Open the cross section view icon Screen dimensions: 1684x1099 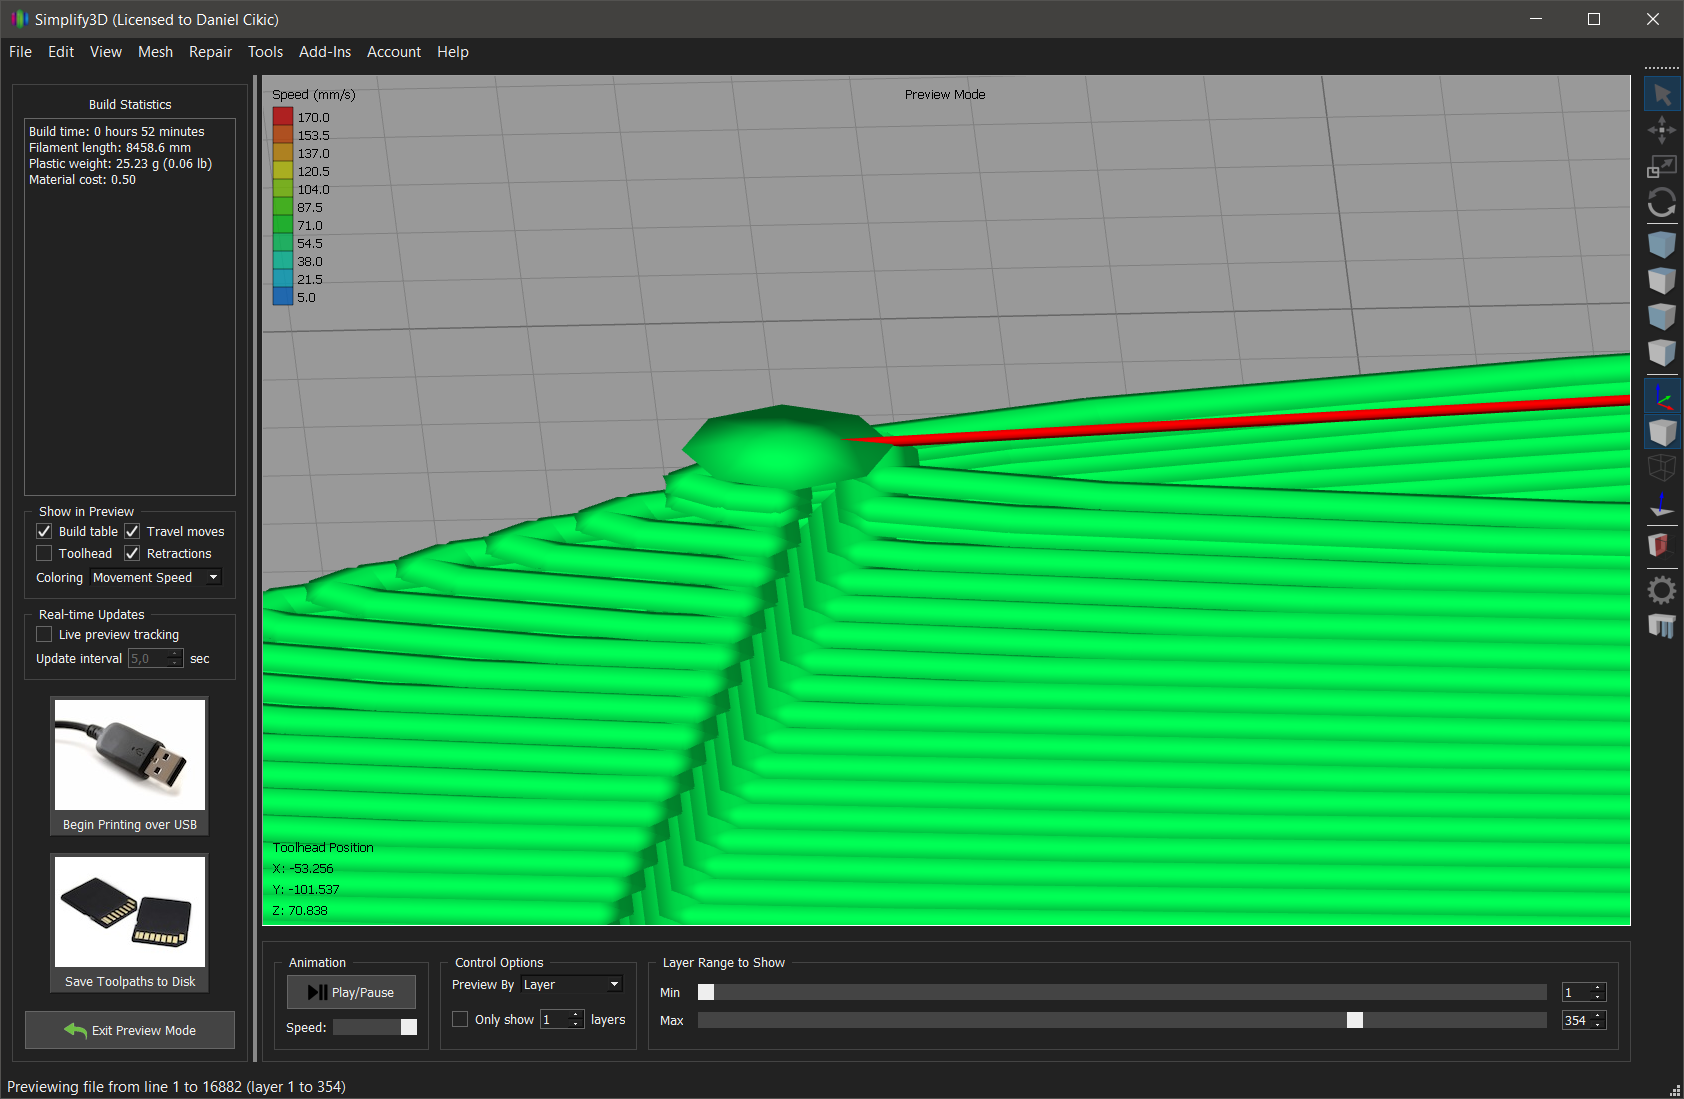[x=1660, y=545]
